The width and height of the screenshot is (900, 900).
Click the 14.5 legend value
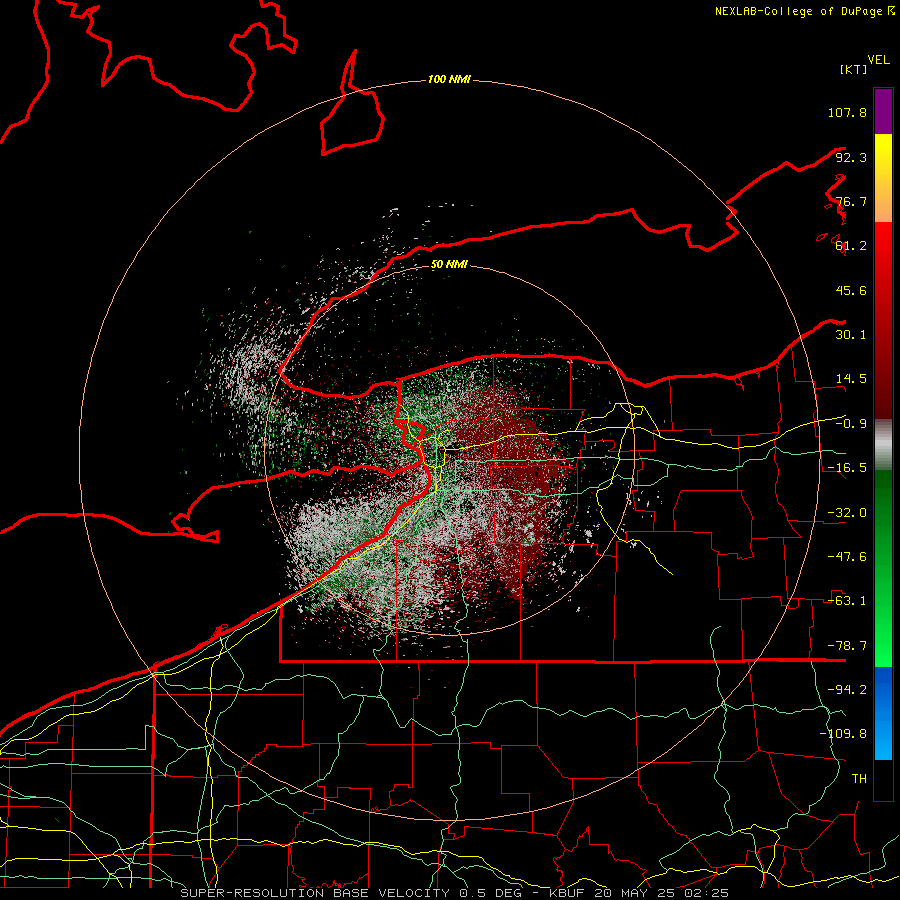[851, 379]
